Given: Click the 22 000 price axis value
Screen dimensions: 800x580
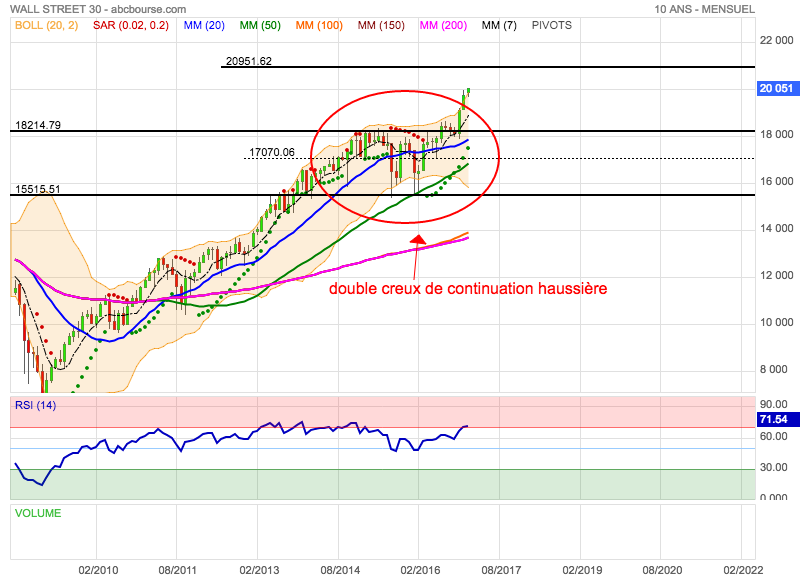Looking at the screenshot, I should (x=777, y=40).
